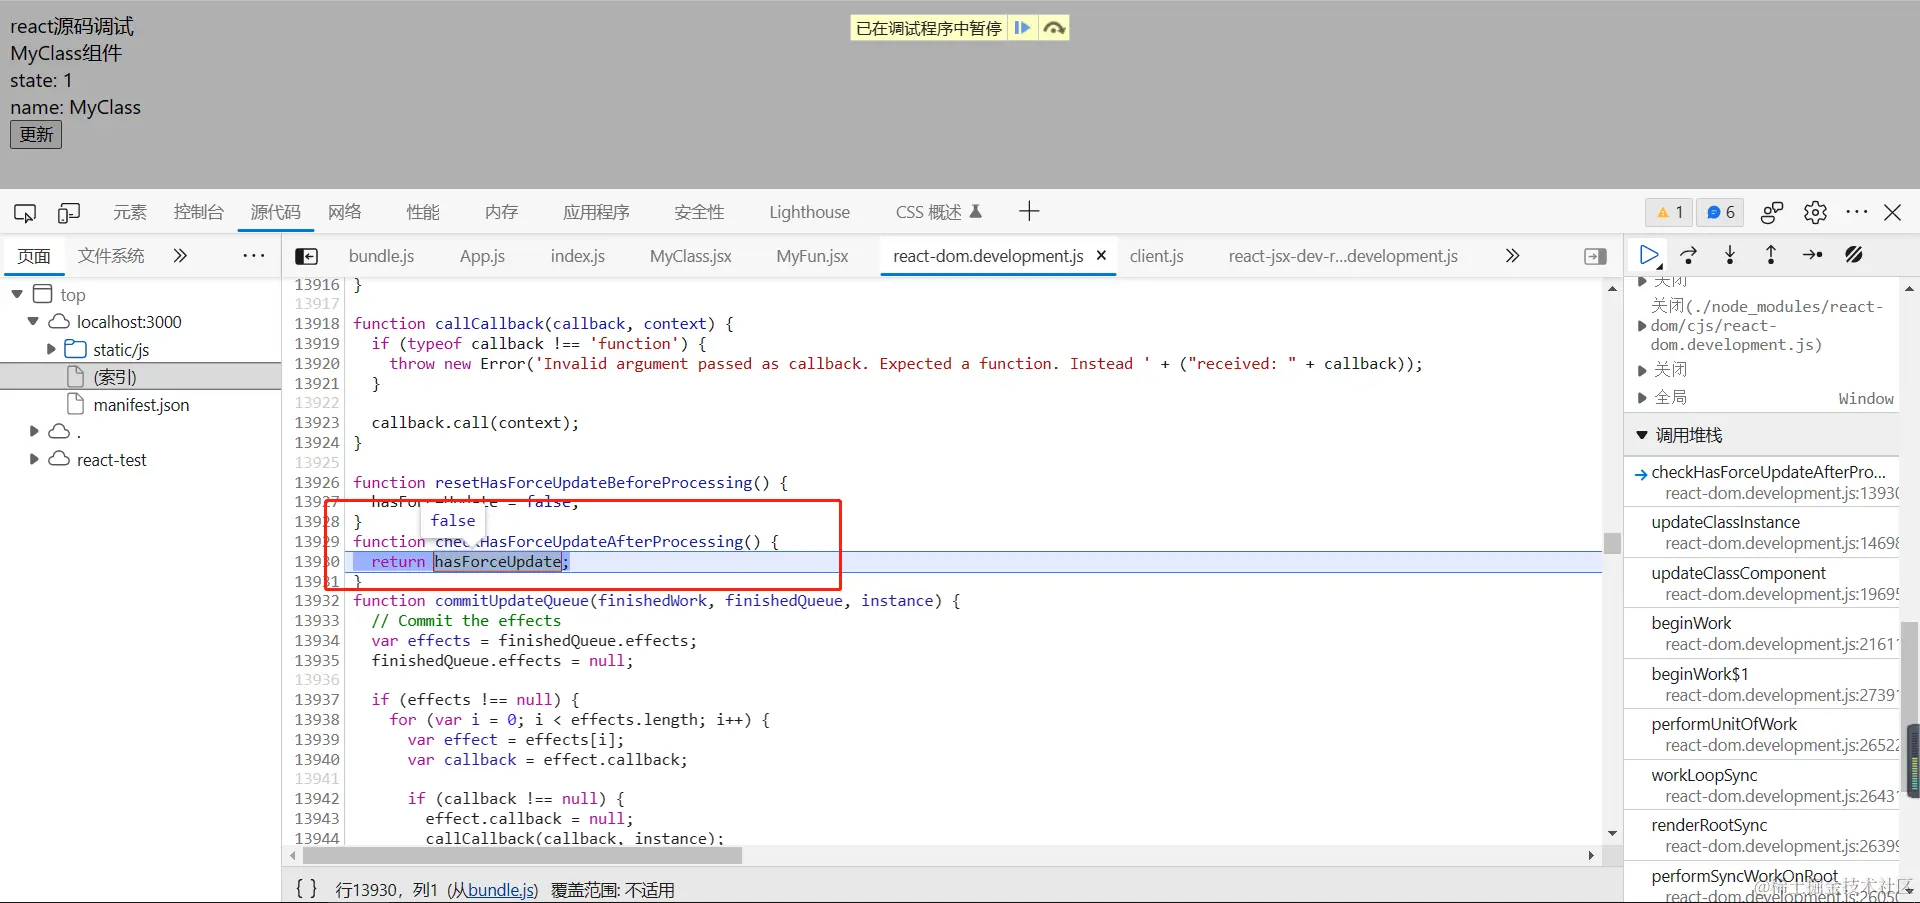Viewport: 1920px width, 903px height.
Task: Show more navigator tabs chevron
Action: click(180, 256)
